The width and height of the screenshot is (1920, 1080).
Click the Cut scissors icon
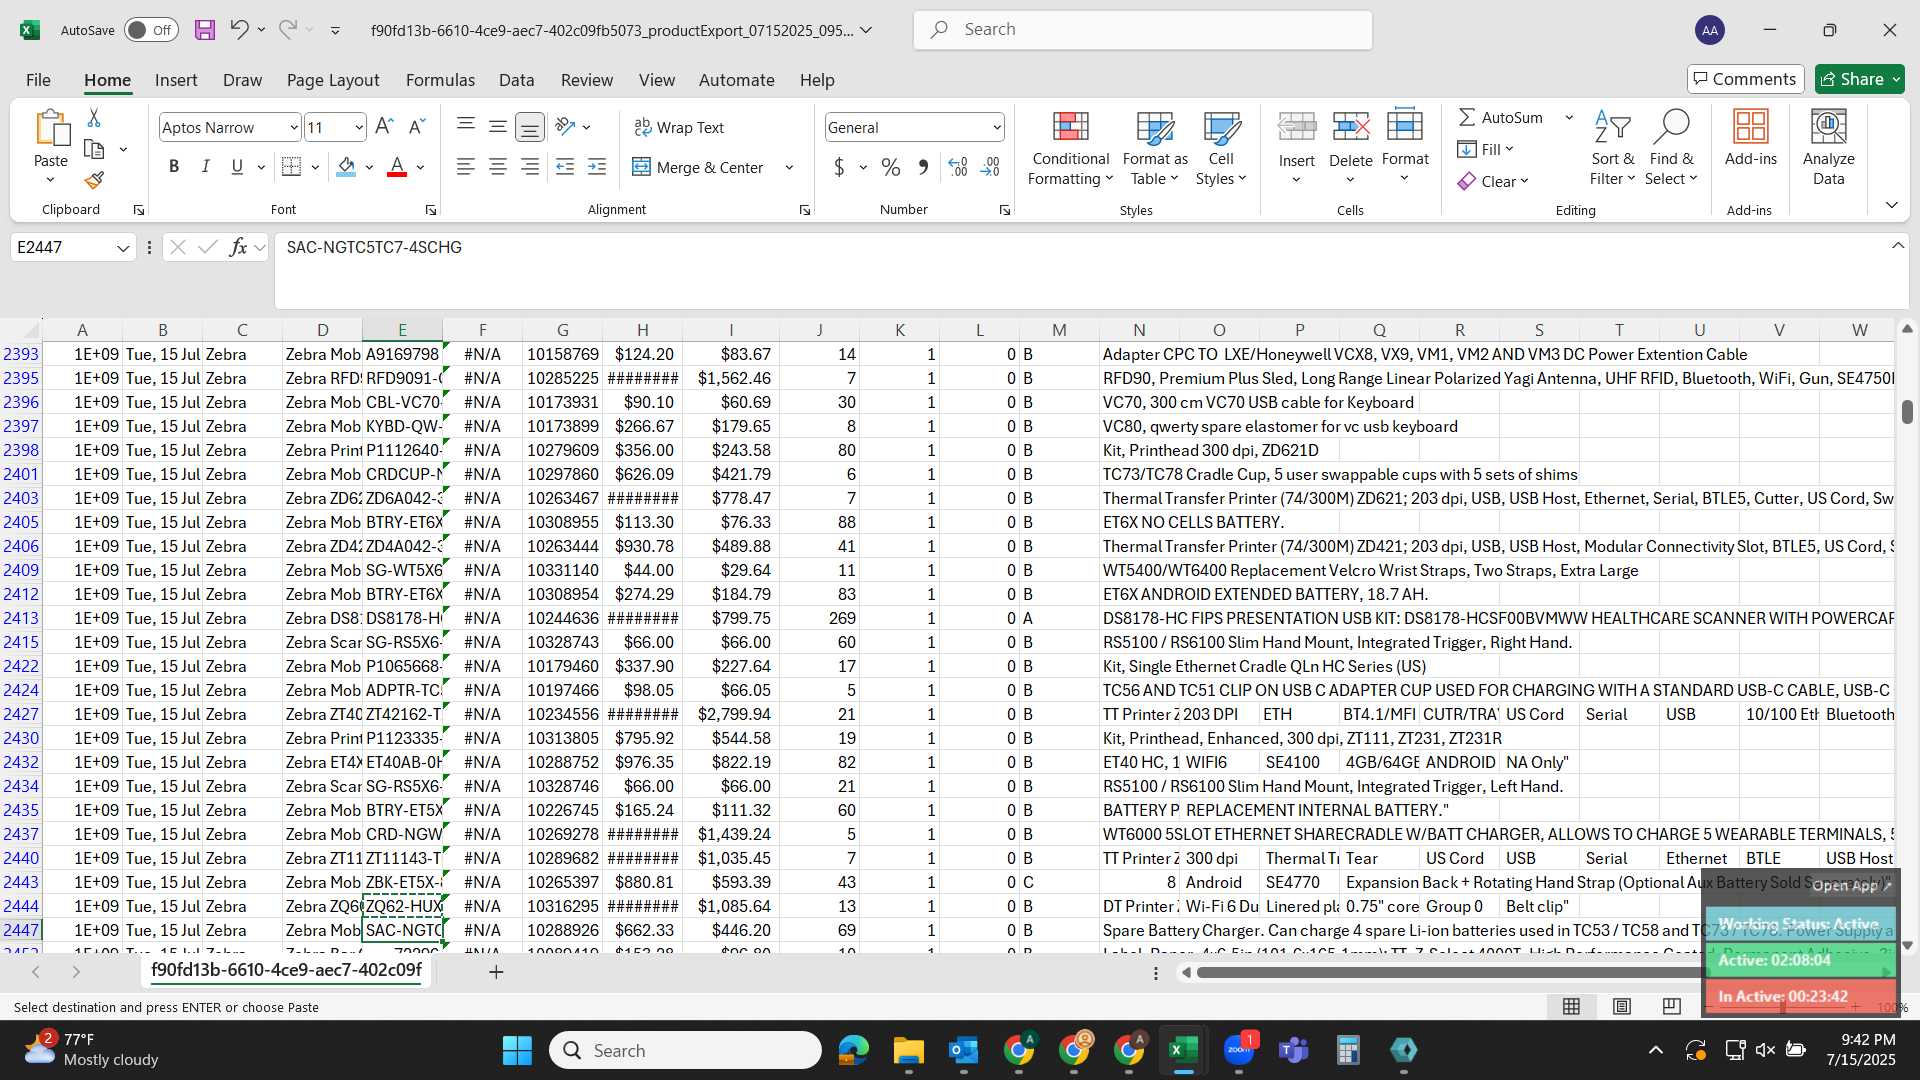[x=94, y=118]
